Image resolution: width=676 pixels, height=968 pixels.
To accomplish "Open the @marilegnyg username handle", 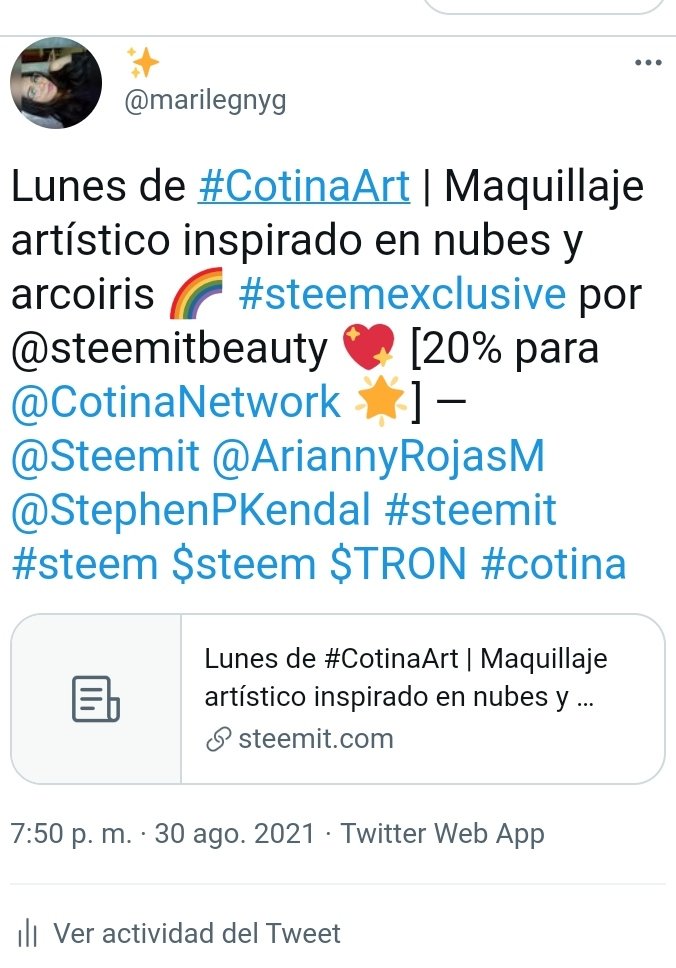I will 205,101.
